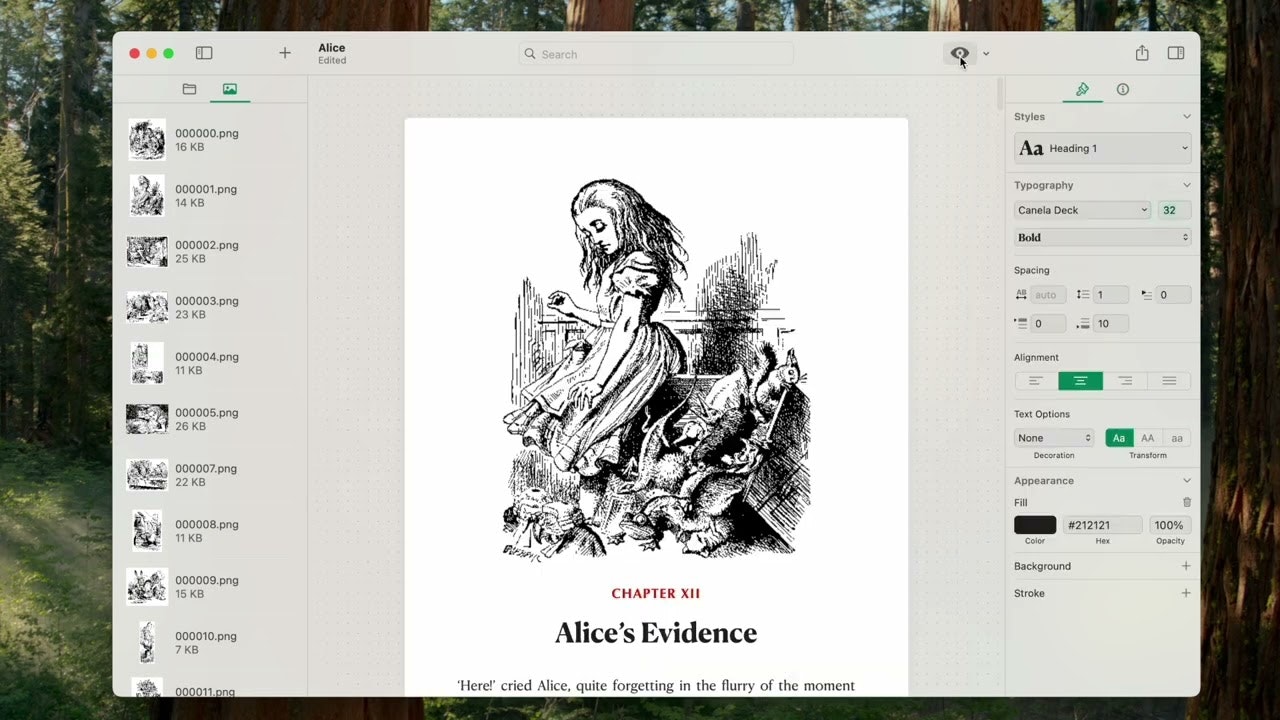
Task: Open the info inspector tab
Action: [1123, 89]
